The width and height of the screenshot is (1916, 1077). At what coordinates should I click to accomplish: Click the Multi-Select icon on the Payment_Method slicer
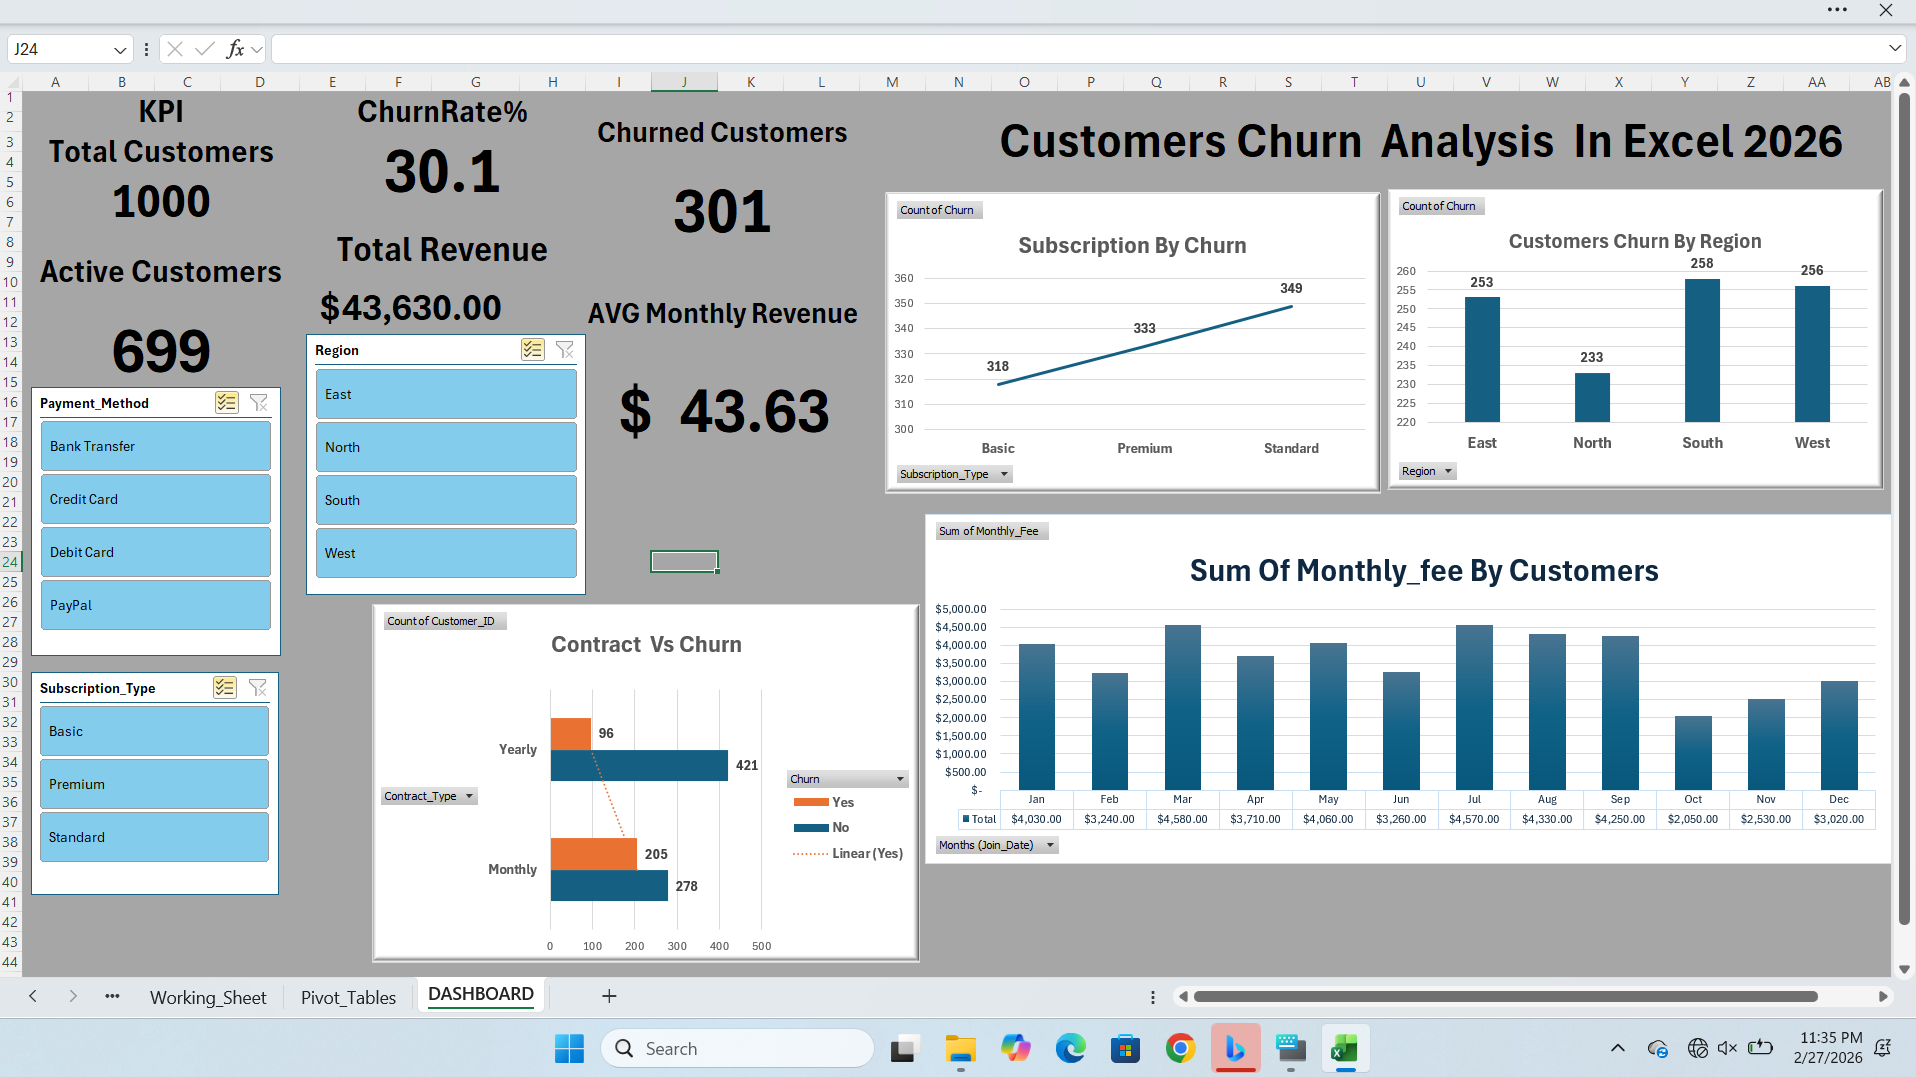226,403
